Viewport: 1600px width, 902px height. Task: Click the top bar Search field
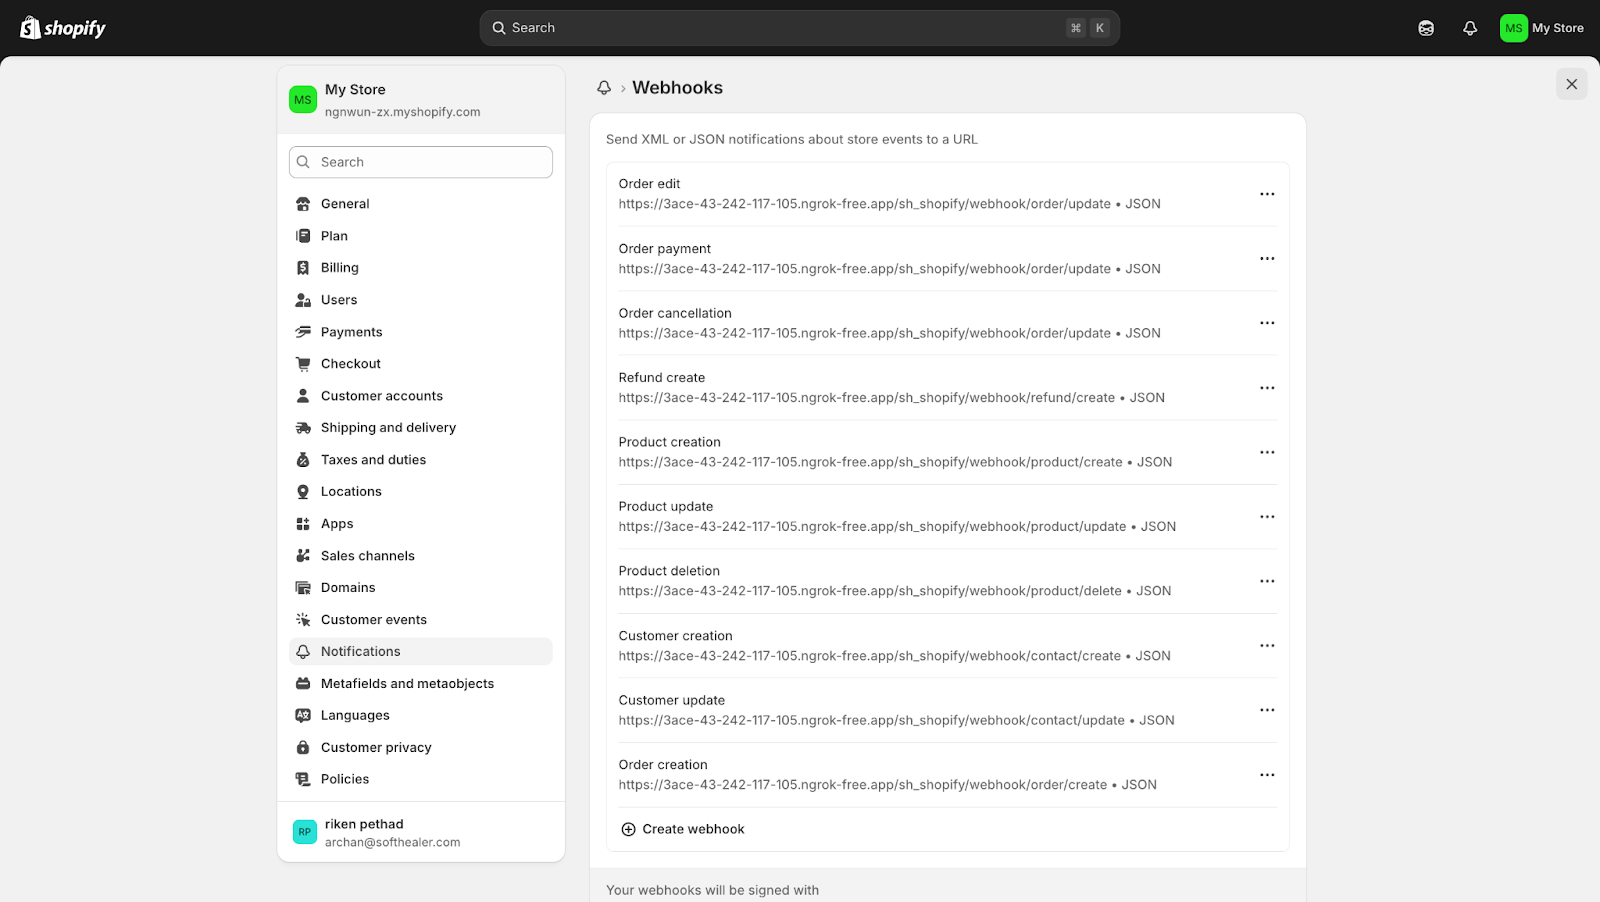click(799, 28)
